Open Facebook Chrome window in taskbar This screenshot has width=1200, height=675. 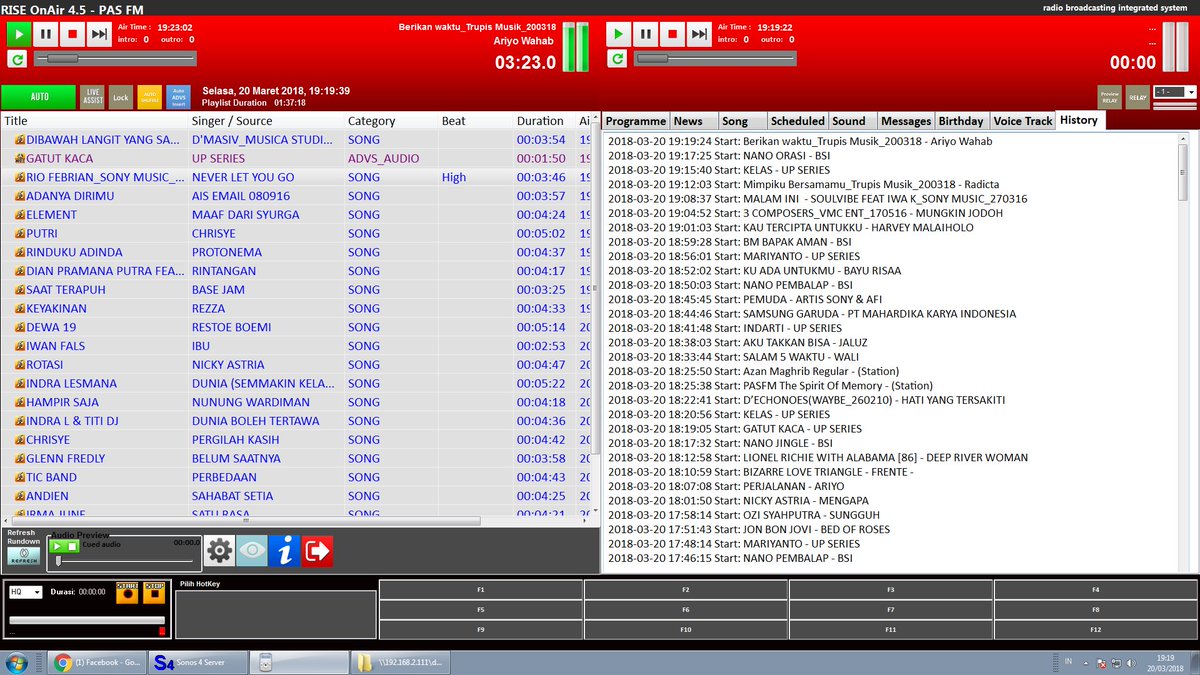point(96,662)
